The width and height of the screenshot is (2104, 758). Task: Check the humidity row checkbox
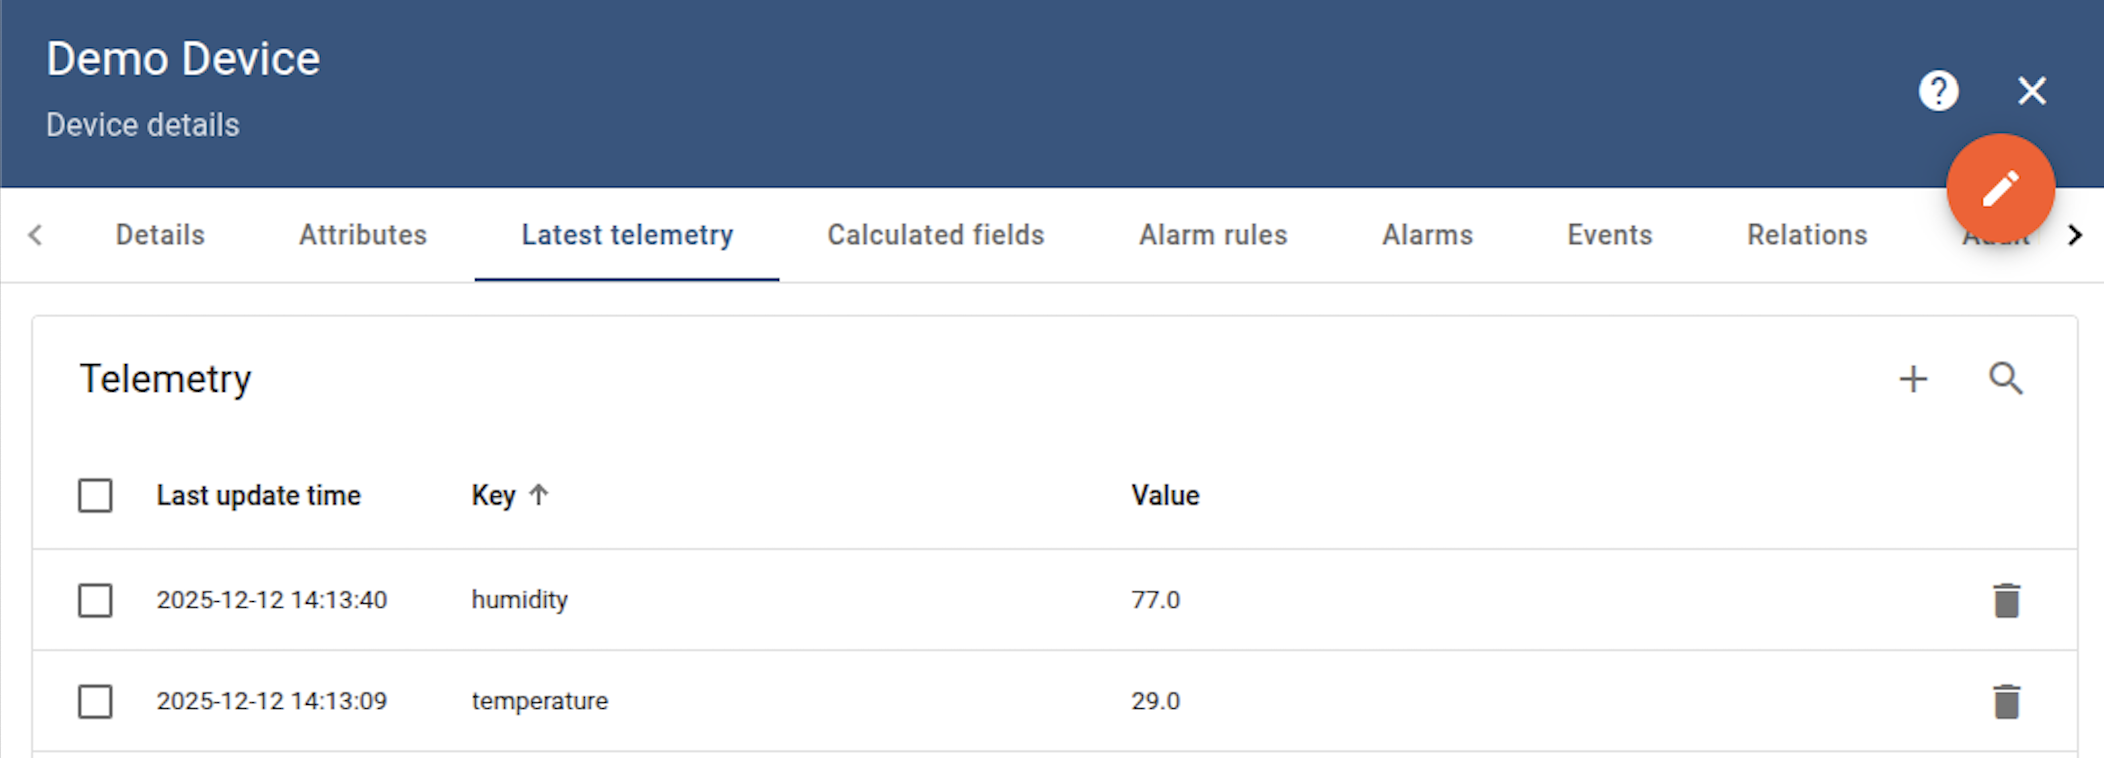95,601
